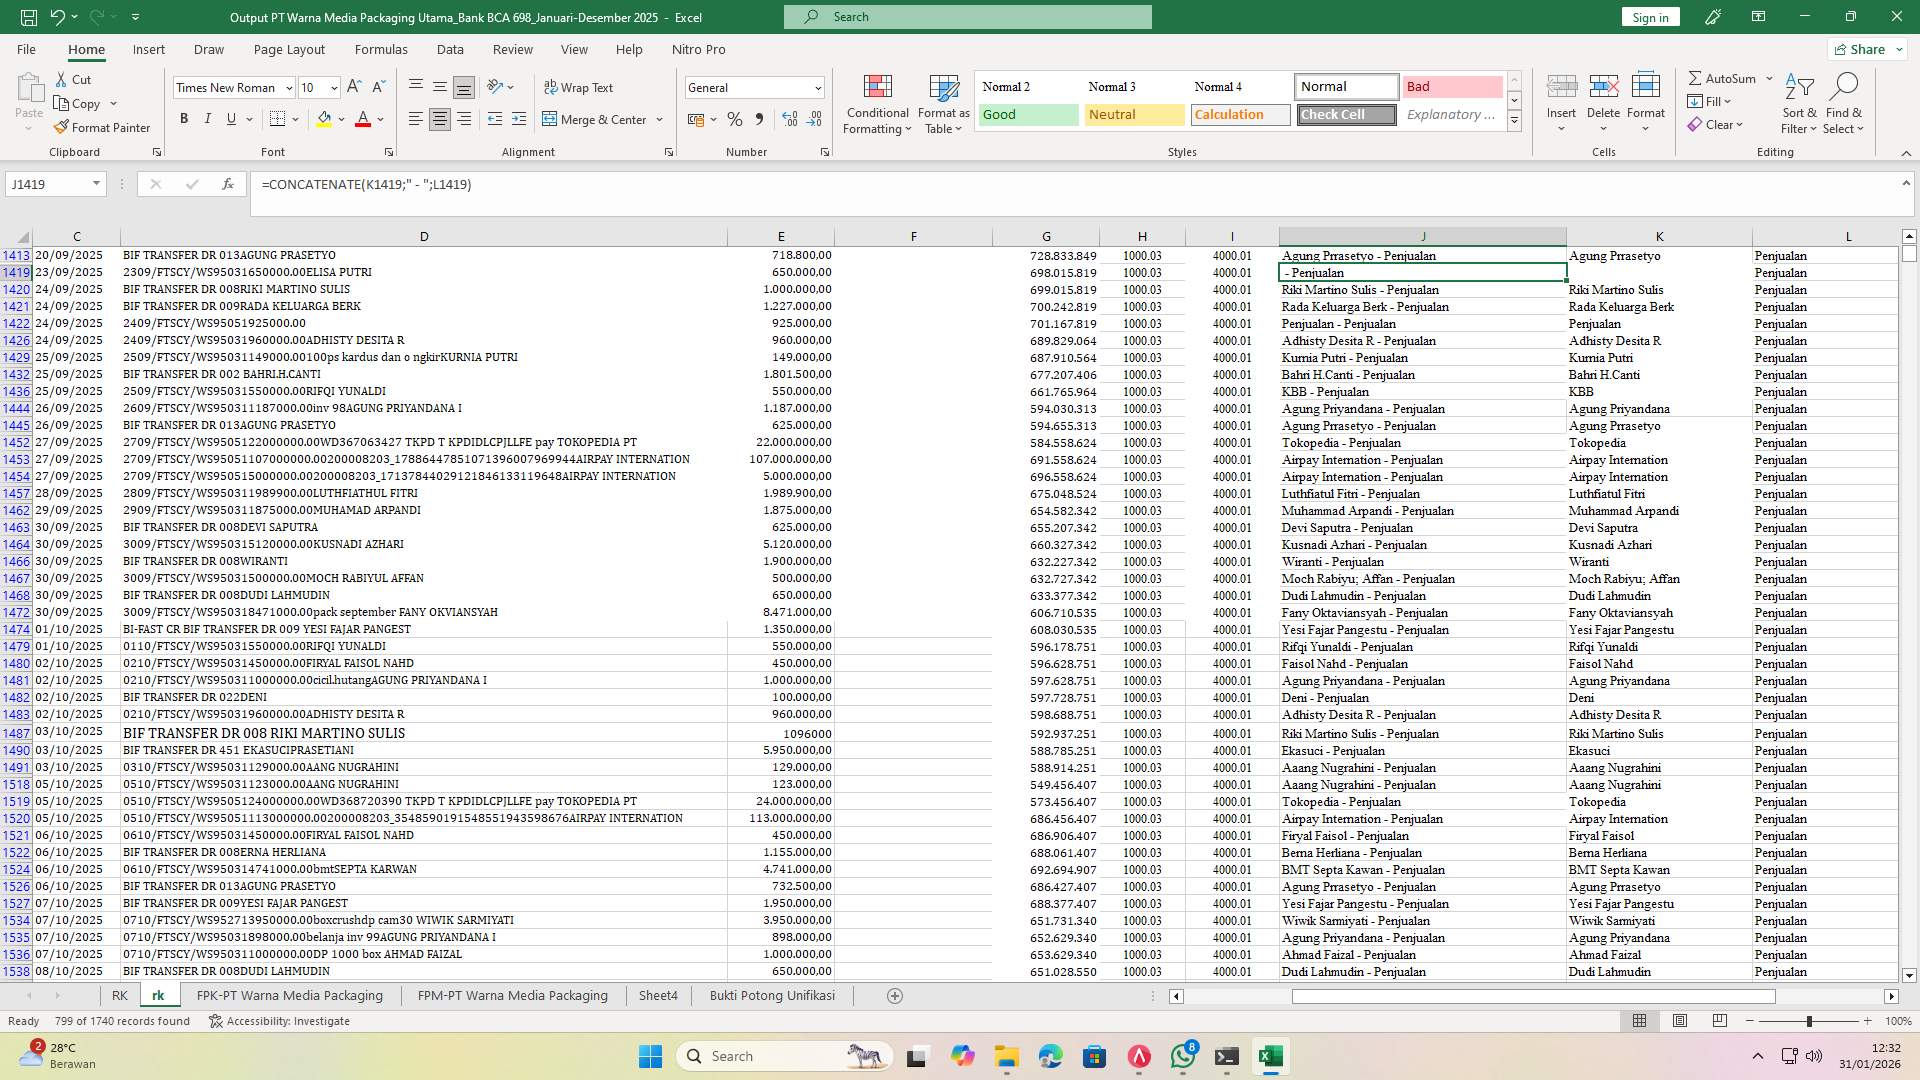Click the Sign in button

click(1649, 17)
